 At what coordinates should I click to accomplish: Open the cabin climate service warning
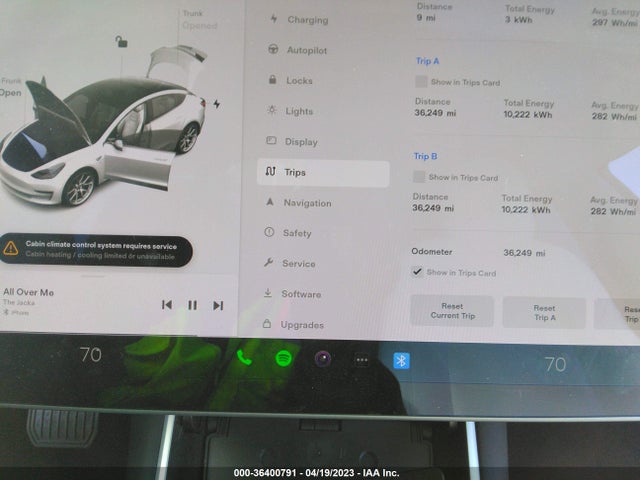coord(96,251)
